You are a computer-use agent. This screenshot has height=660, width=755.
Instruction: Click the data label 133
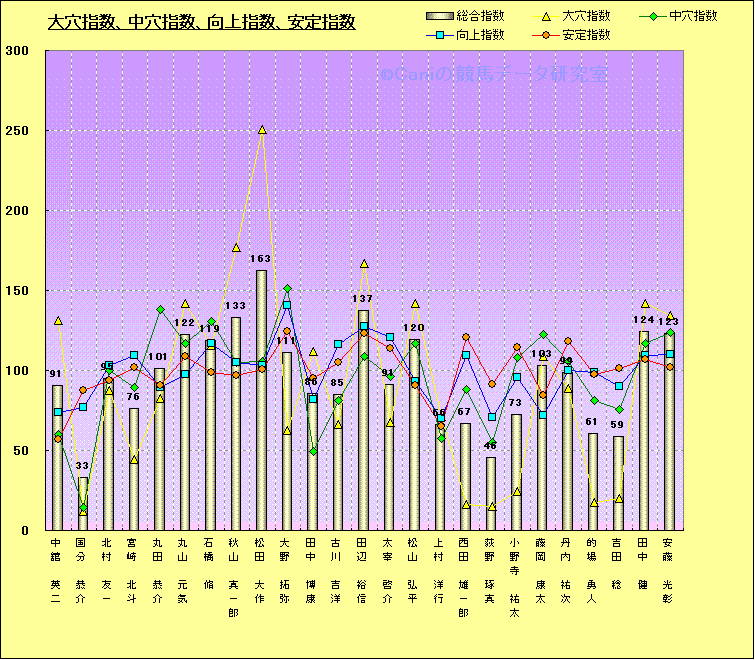[236, 306]
